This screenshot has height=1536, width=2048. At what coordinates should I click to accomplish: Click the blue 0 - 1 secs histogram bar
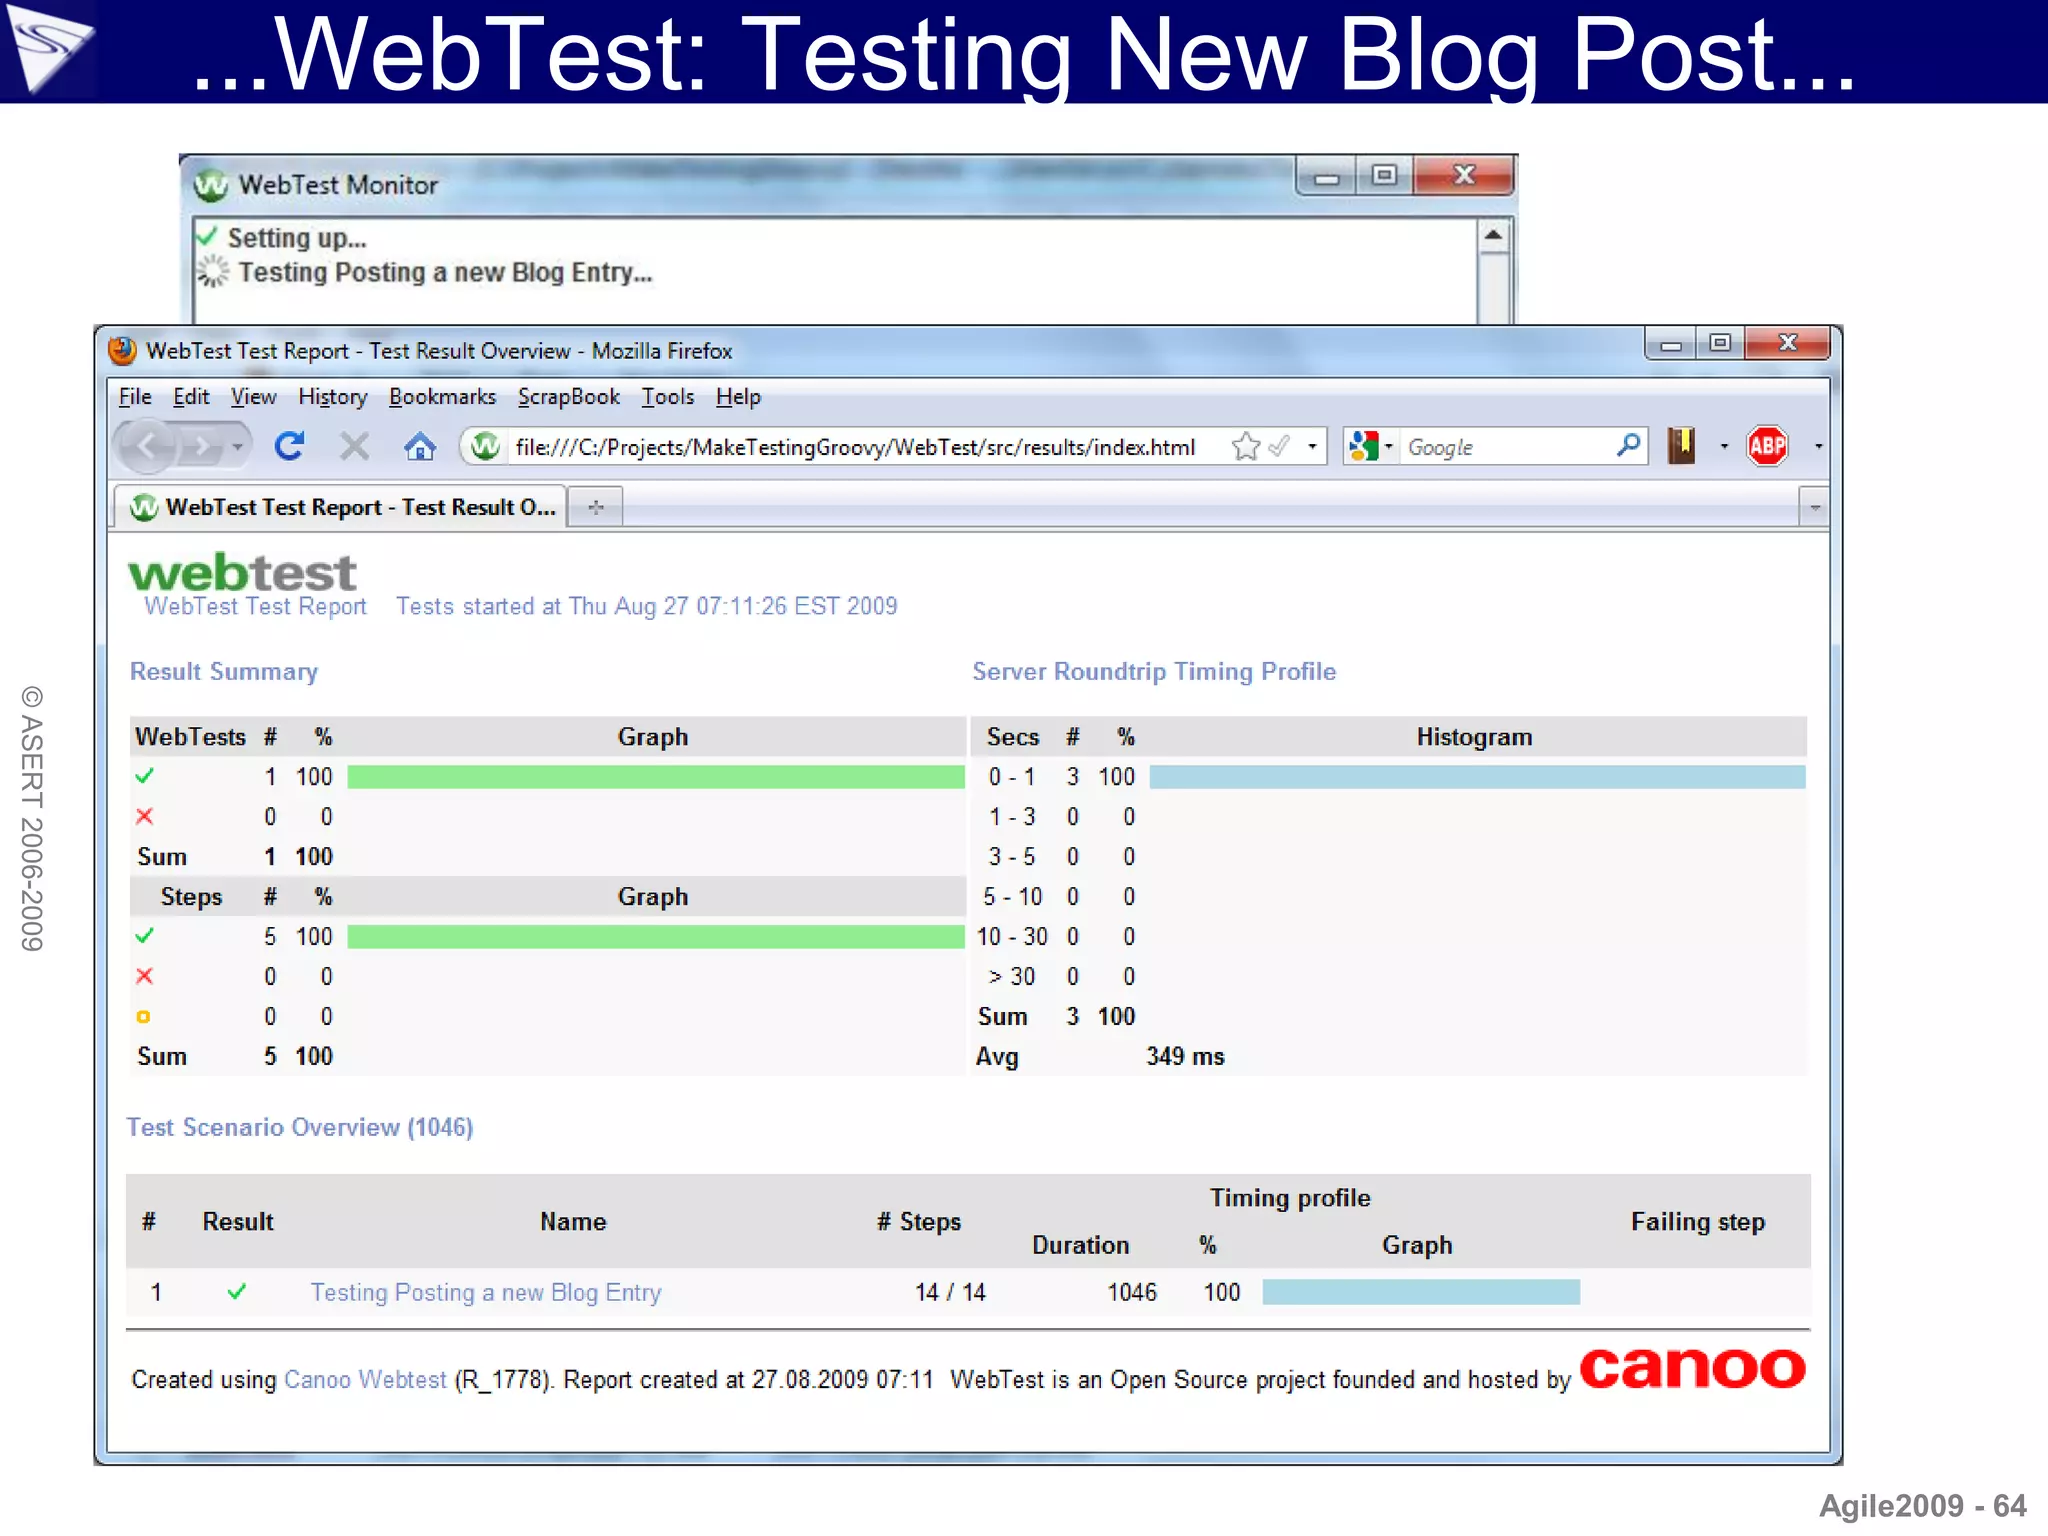(x=1477, y=777)
